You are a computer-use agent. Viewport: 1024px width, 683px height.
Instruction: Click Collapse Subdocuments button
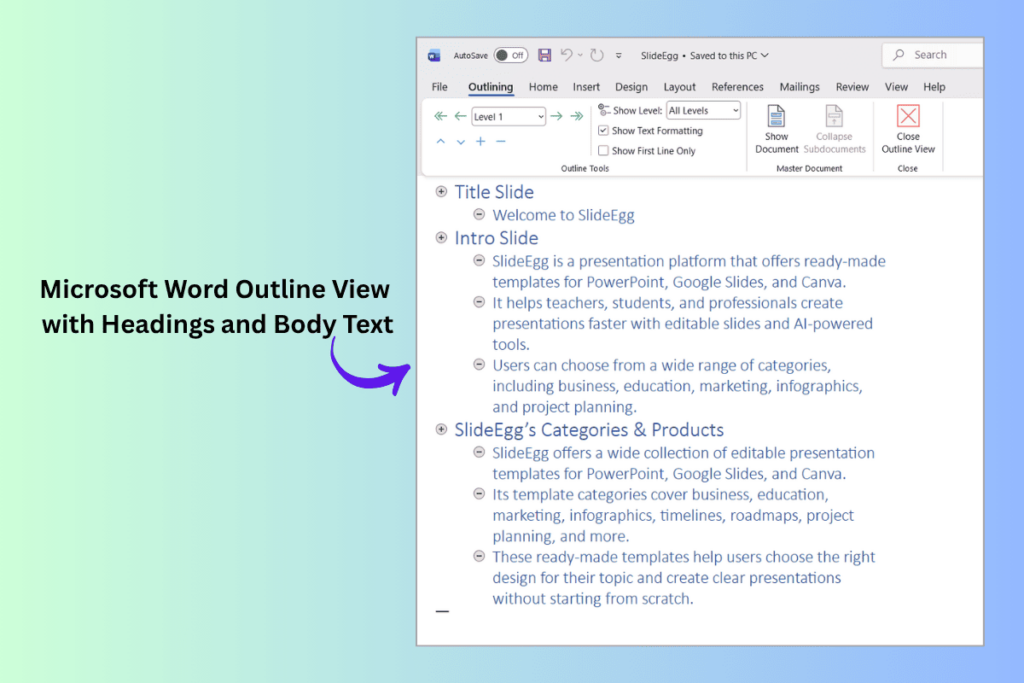834,129
